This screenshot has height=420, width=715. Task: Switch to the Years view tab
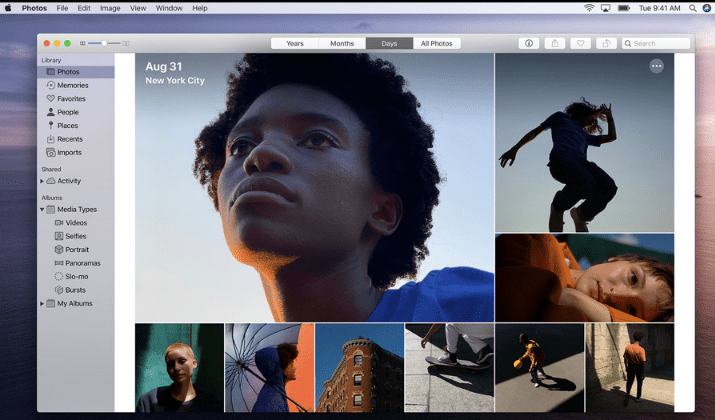coord(294,43)
